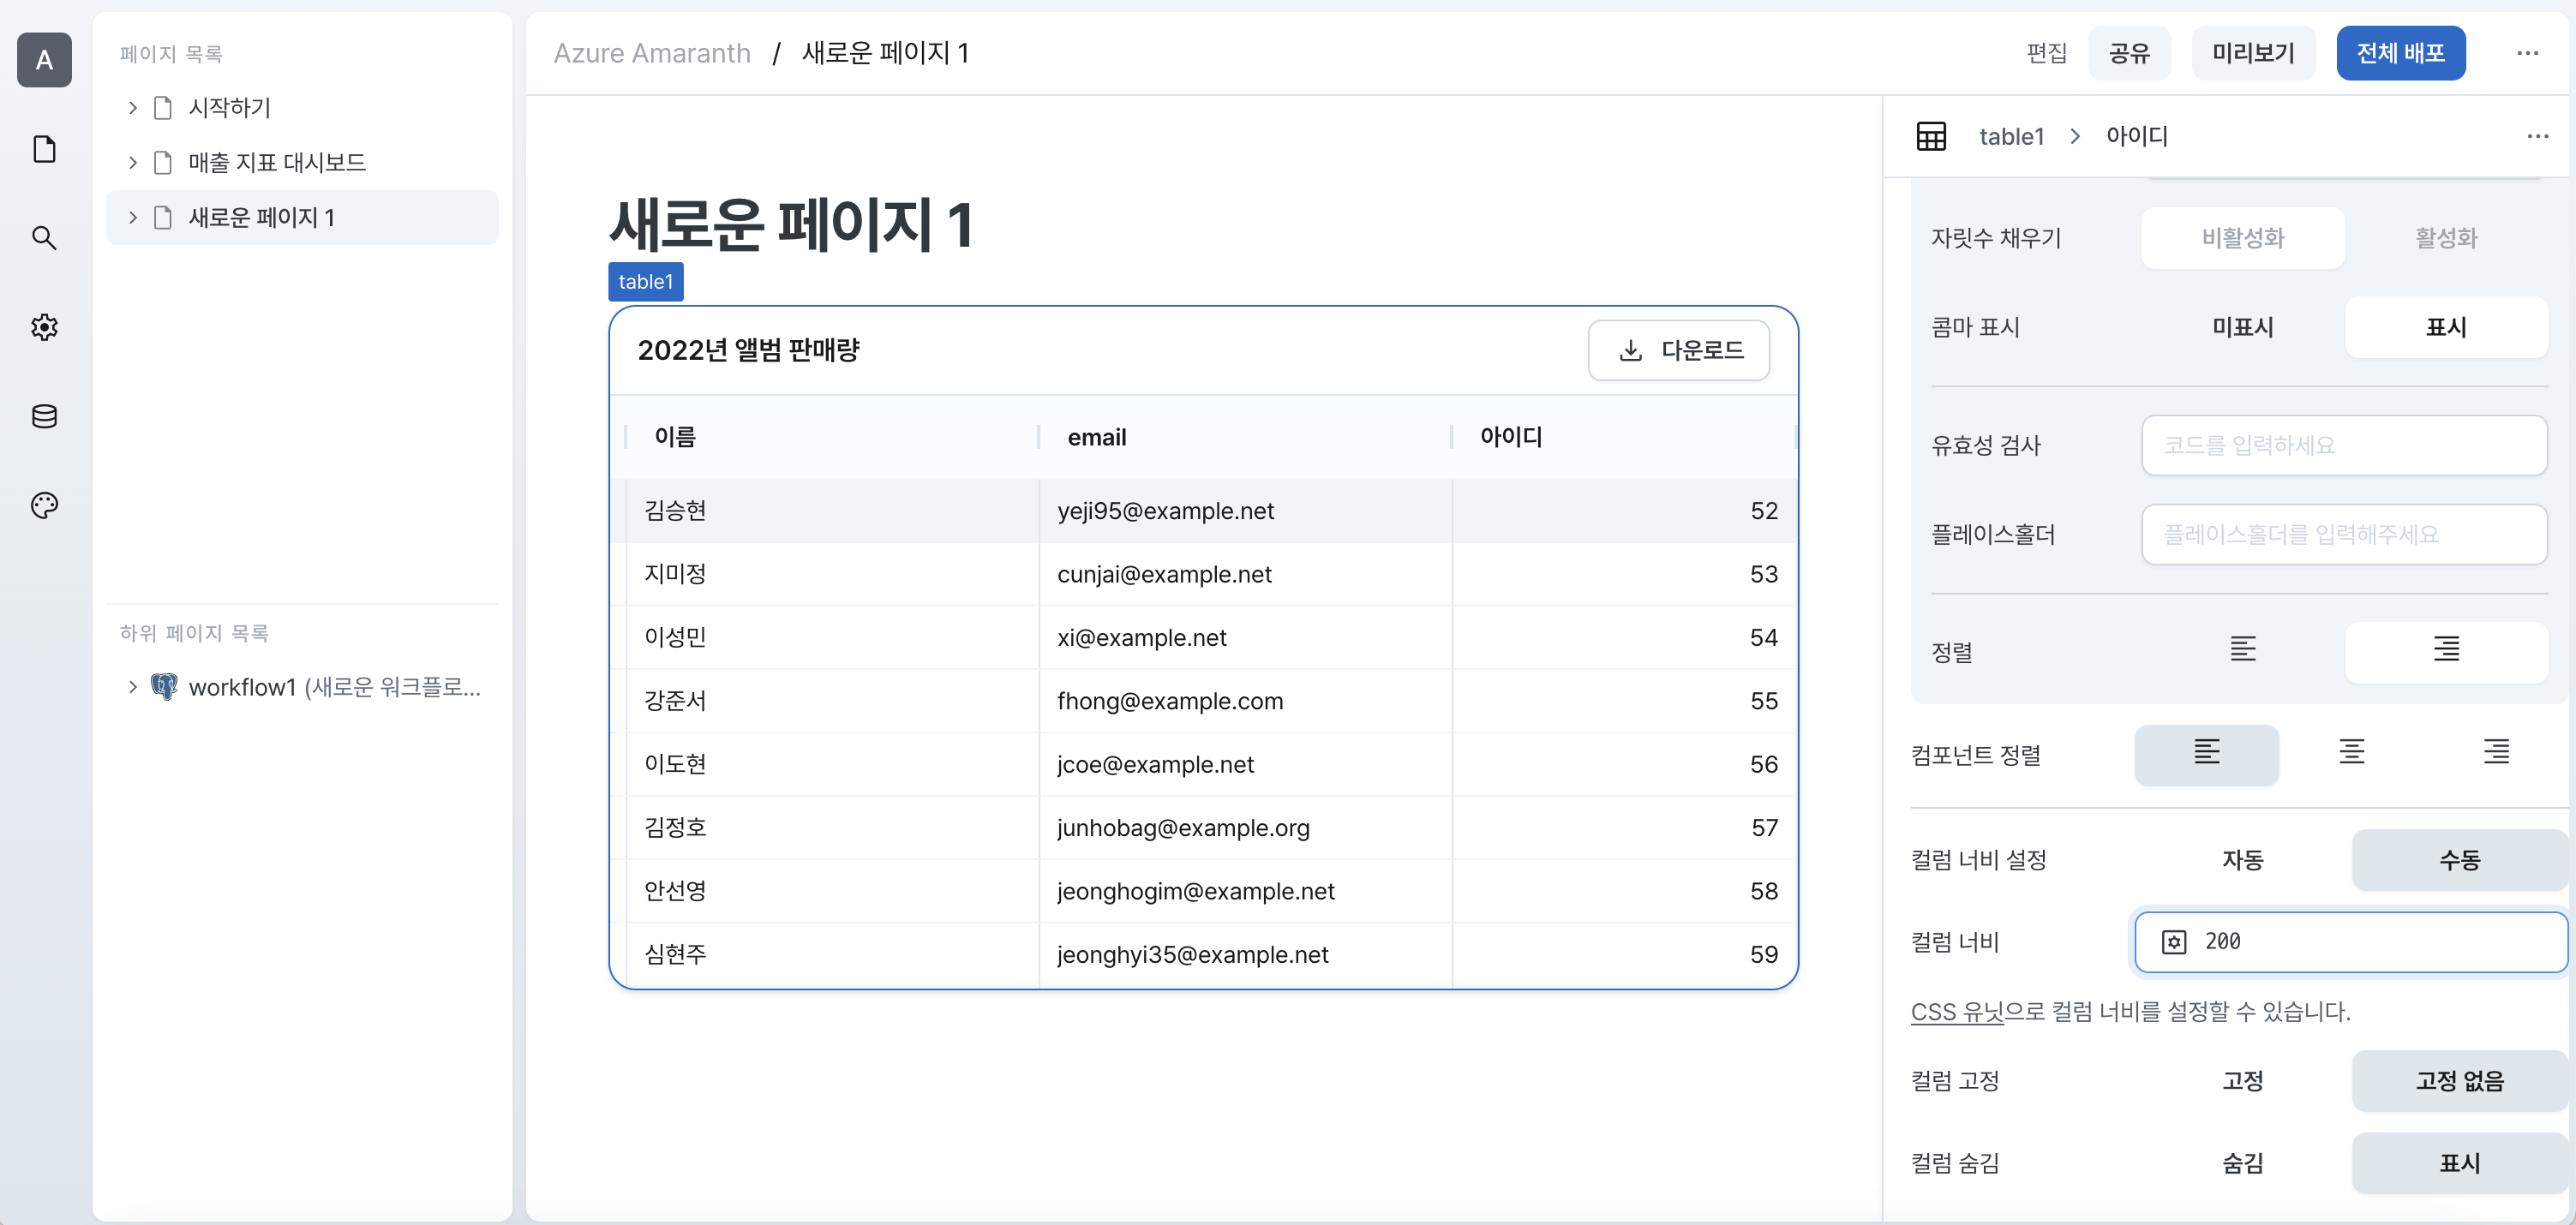Select 새로운 페이지 1 in page list
This screenshot has height=1225, width=2576.
302,217
